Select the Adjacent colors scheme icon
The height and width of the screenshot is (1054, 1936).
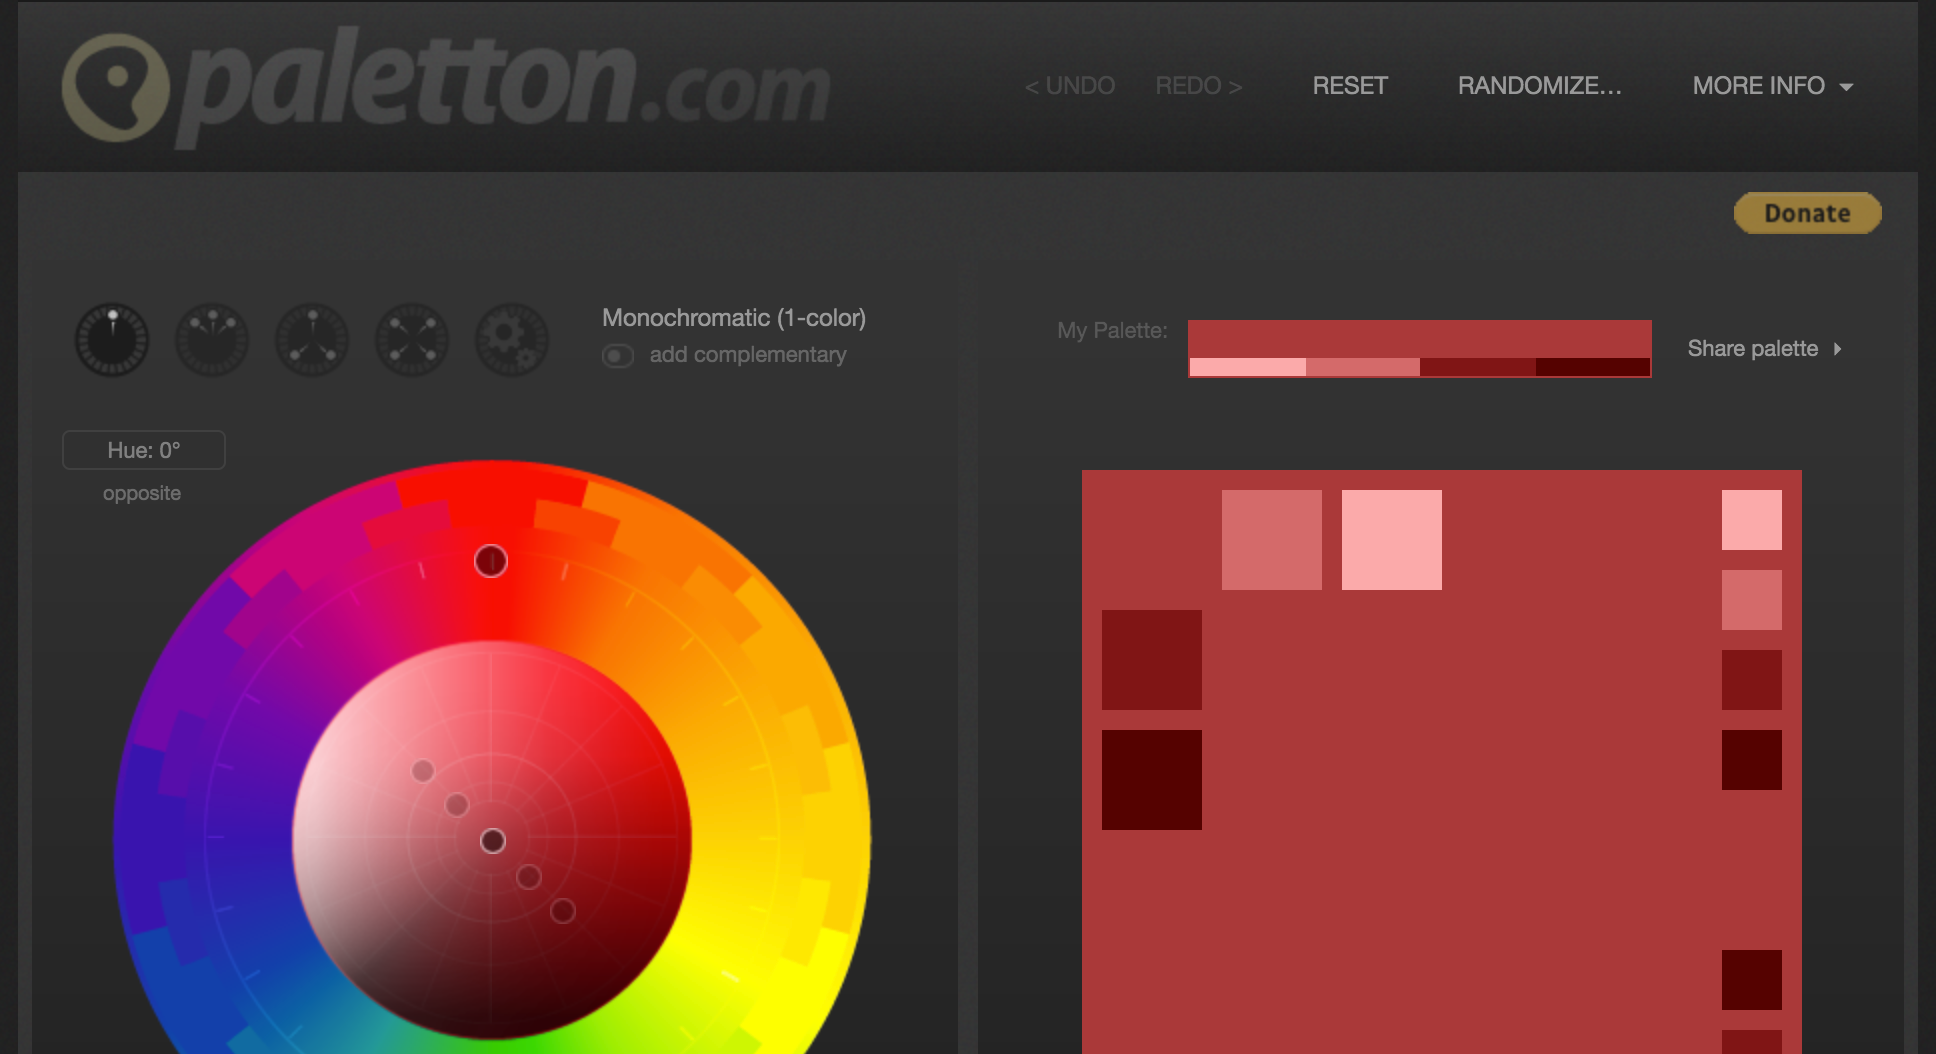pyautogui.click(x=212, y=340)
